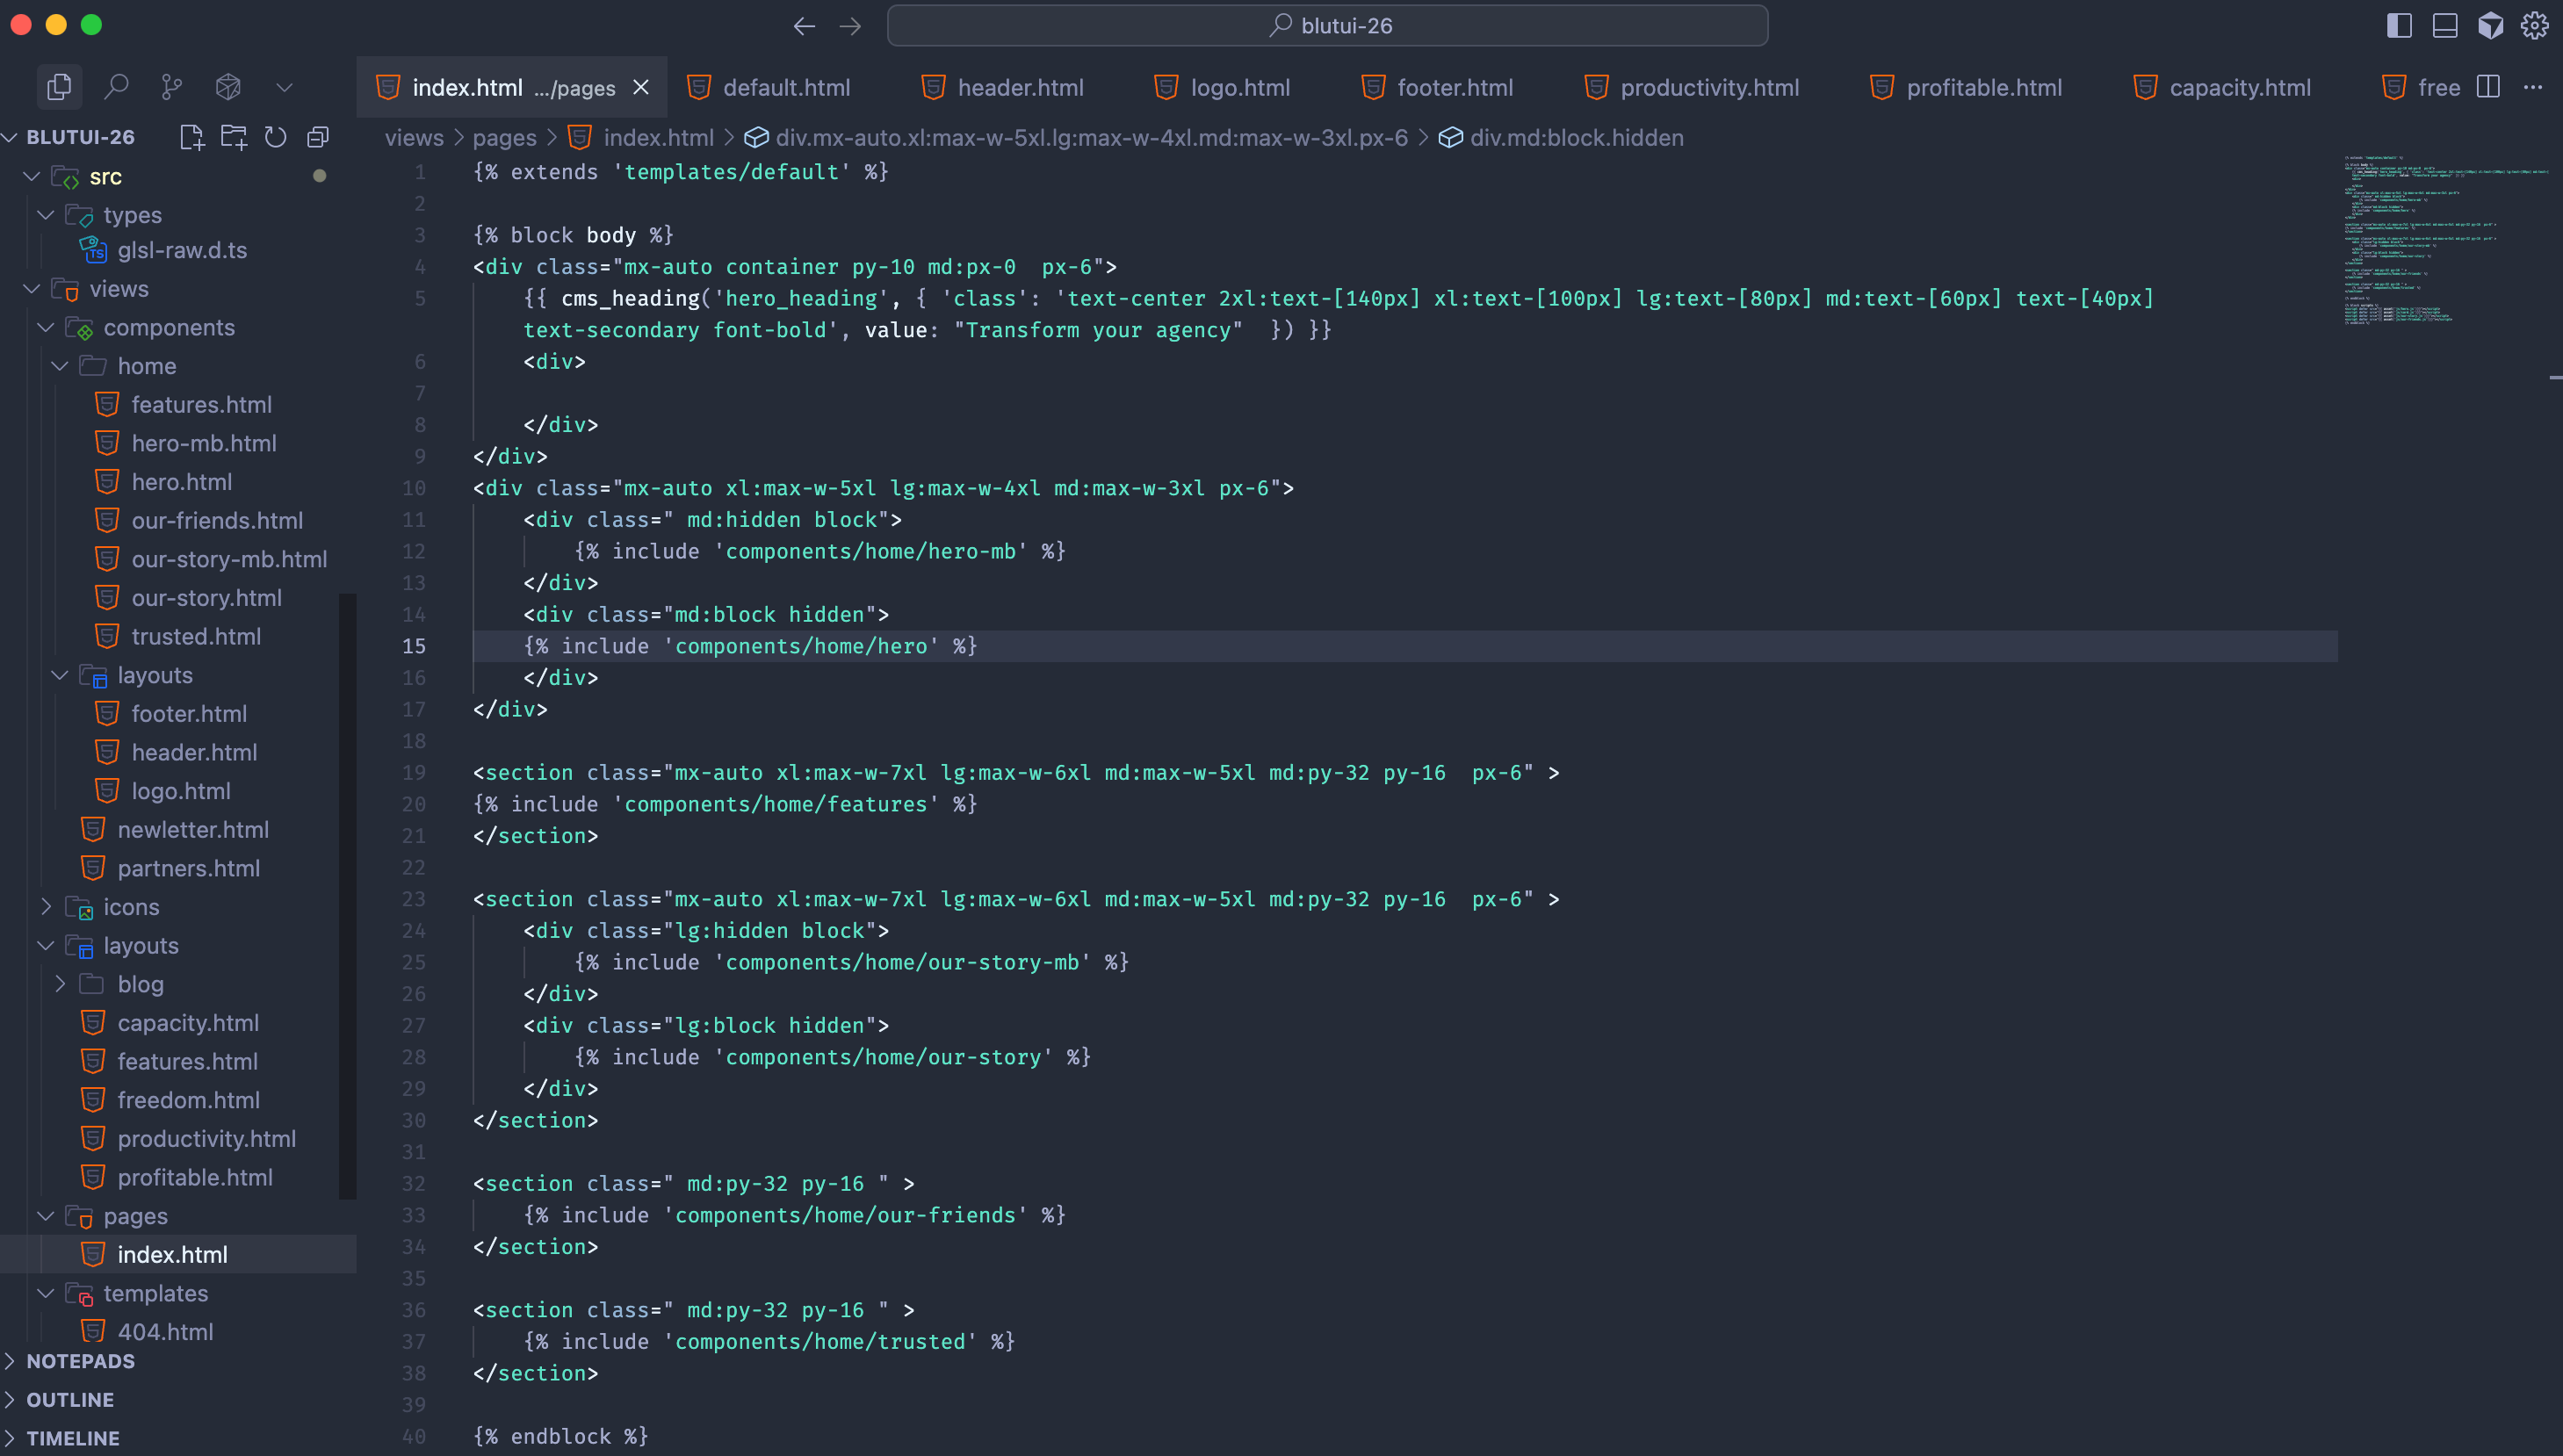Split the editor to the right
This screenshot has height=1456, width=2563.
pyautogui.click(x=2488, y=87)
